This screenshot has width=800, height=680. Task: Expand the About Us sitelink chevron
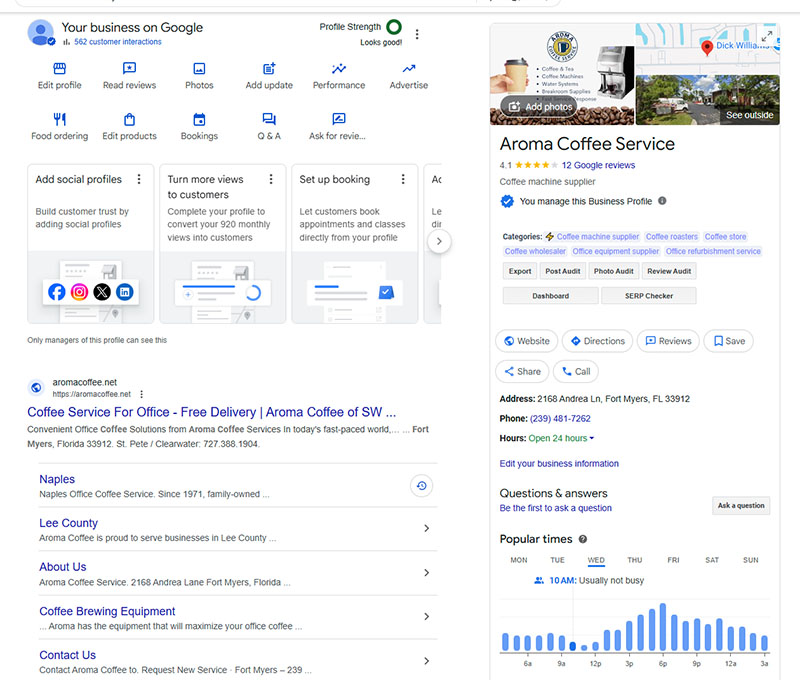pos(427,573)
